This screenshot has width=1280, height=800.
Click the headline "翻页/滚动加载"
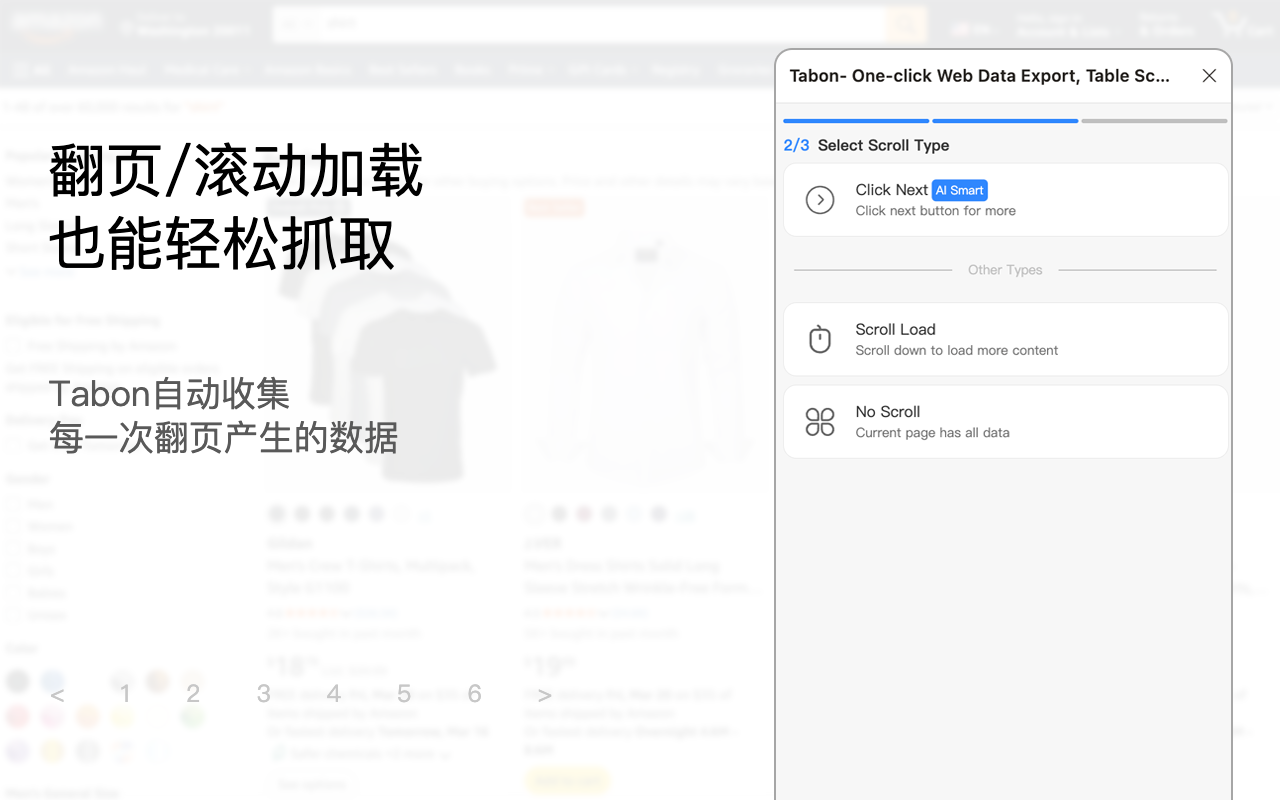coord(236,170)
